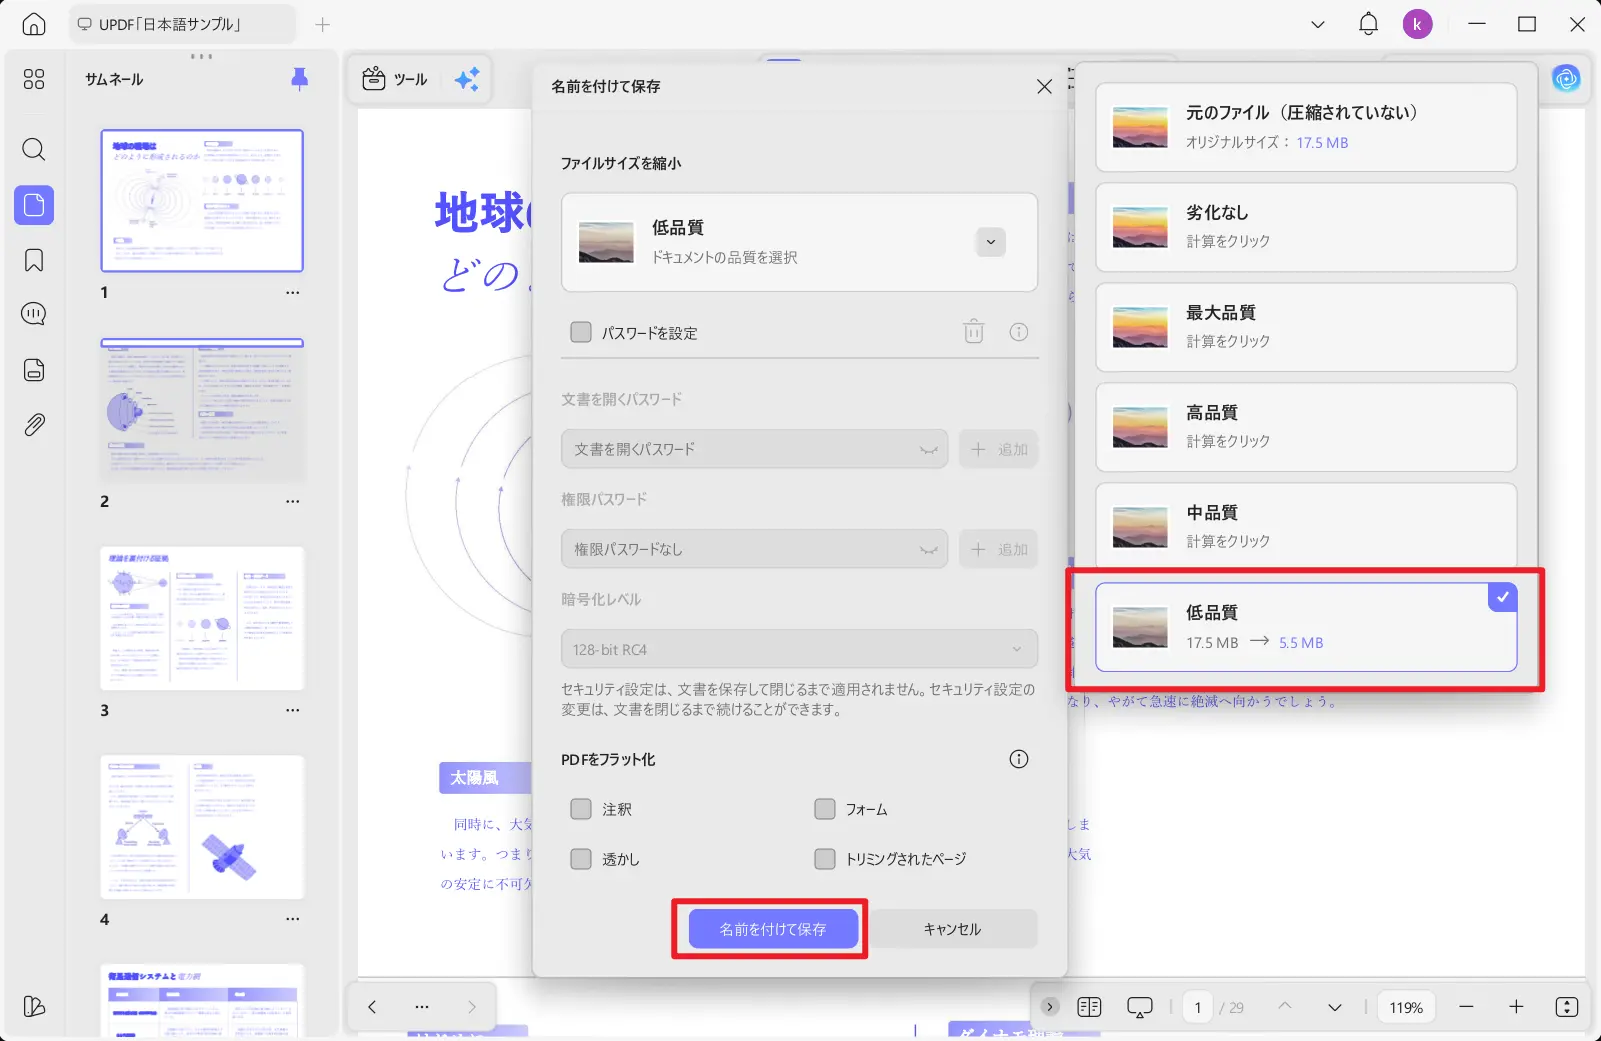This screenshot has width=1601, height=1041.
Task: Choose the 低品質 quality option
Action: coord(1306,627)
